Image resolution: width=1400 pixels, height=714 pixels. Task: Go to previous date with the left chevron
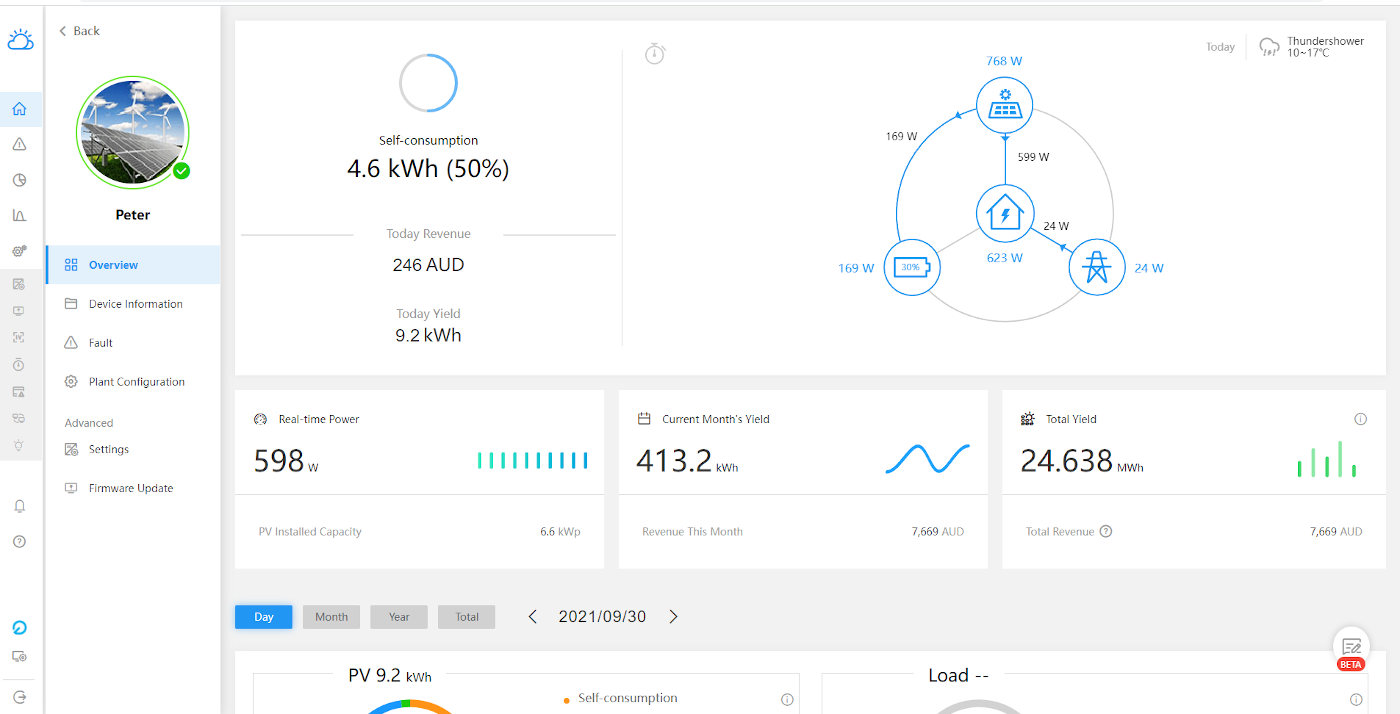[532, 617]
